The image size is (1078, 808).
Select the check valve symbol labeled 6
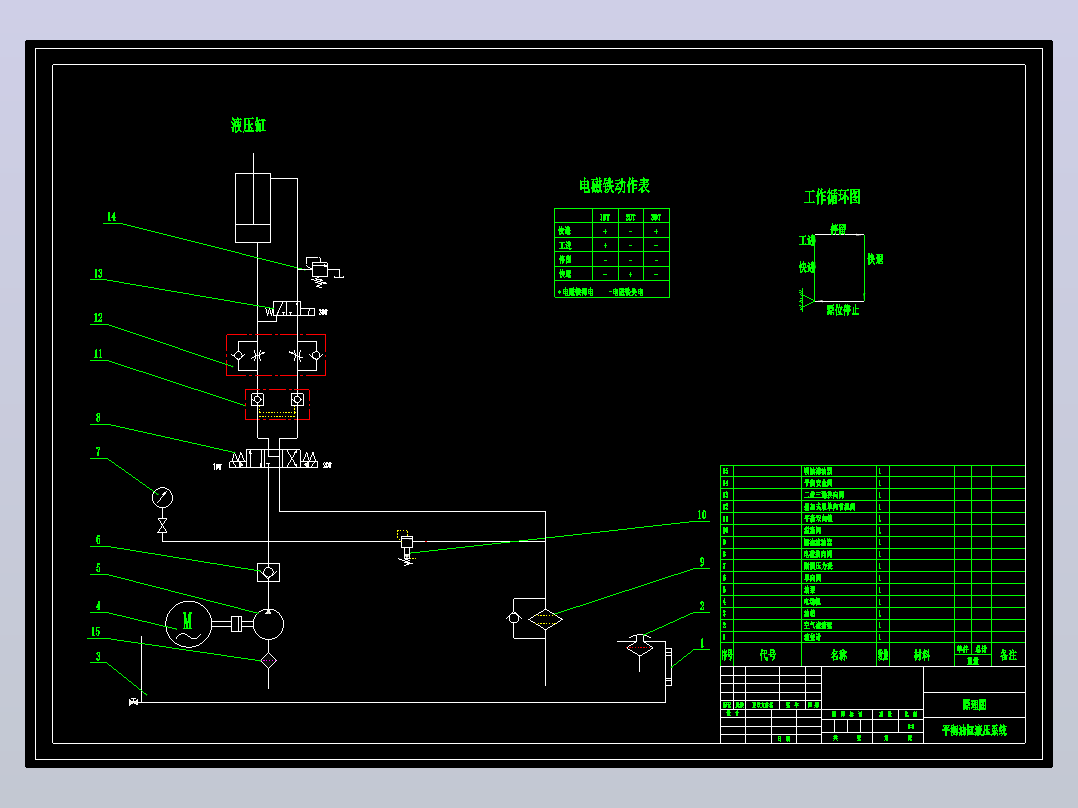tap(268, 572)
